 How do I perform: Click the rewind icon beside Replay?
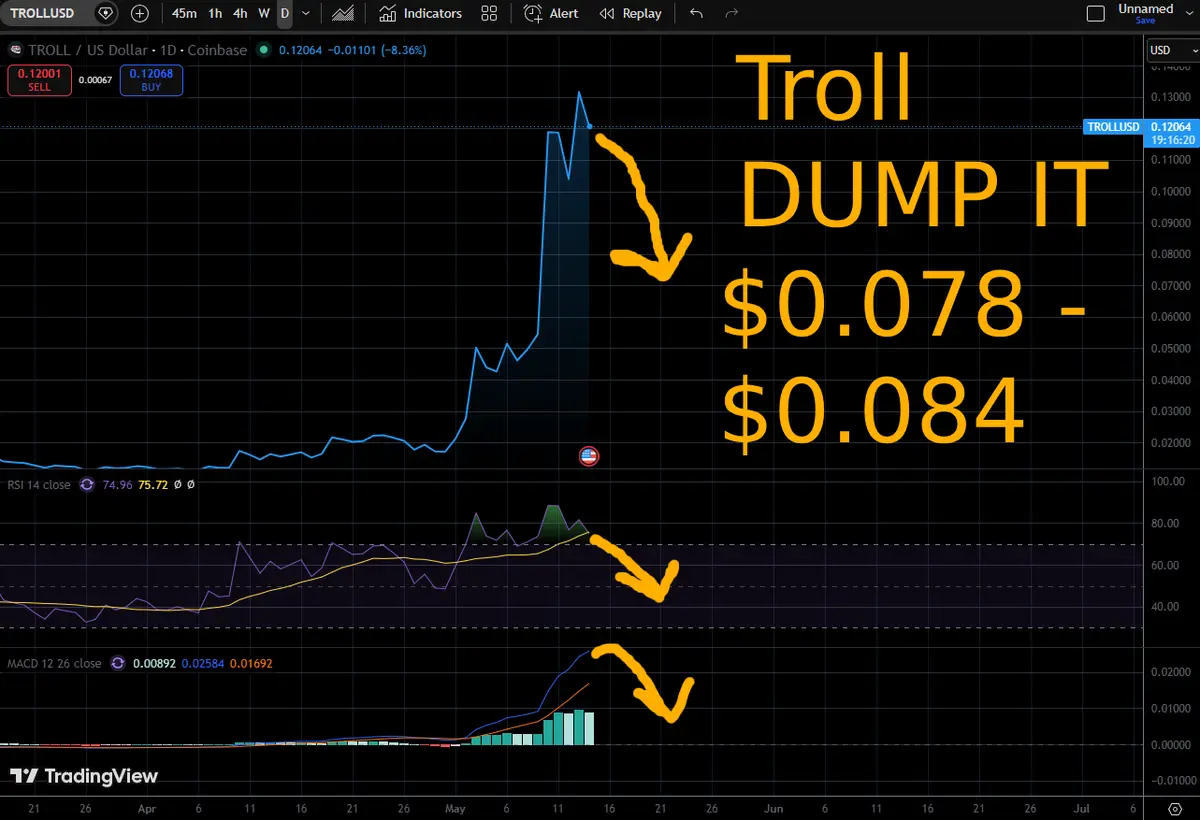tap(607, 14)
